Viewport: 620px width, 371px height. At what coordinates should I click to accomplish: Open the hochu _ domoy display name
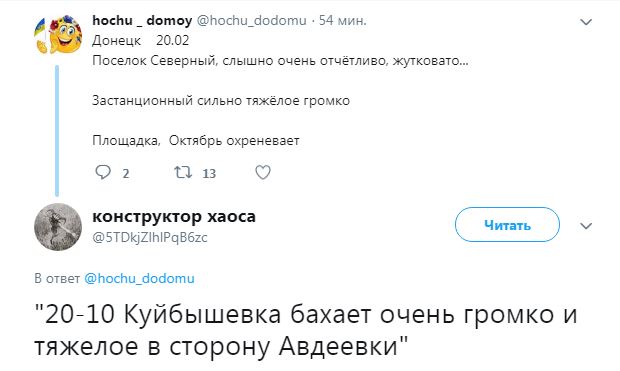pos(142,20)
